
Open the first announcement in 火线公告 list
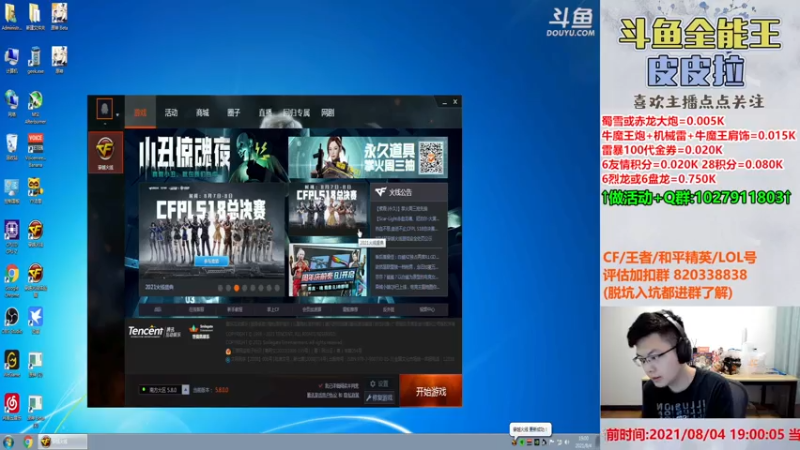(x=402, y=208)
